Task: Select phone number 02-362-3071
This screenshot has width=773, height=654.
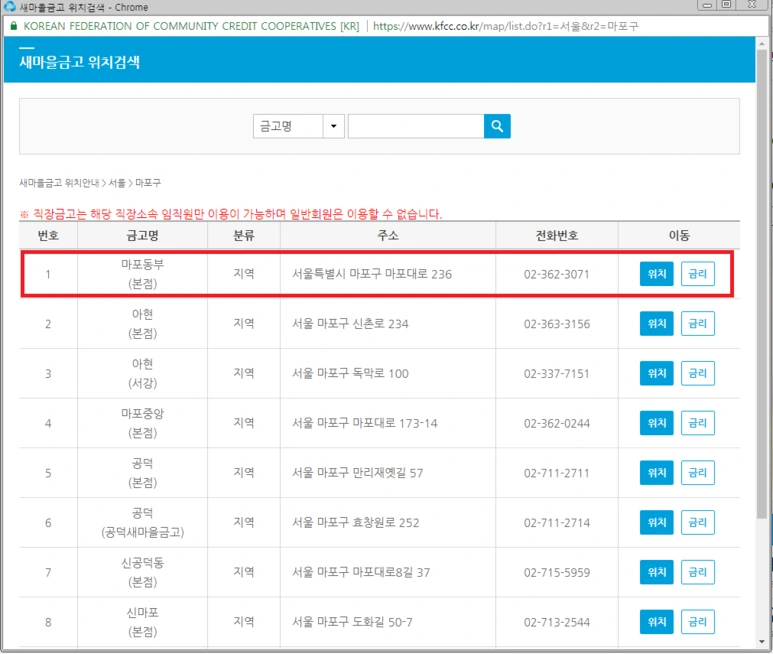Action: [x=557, y=274]
